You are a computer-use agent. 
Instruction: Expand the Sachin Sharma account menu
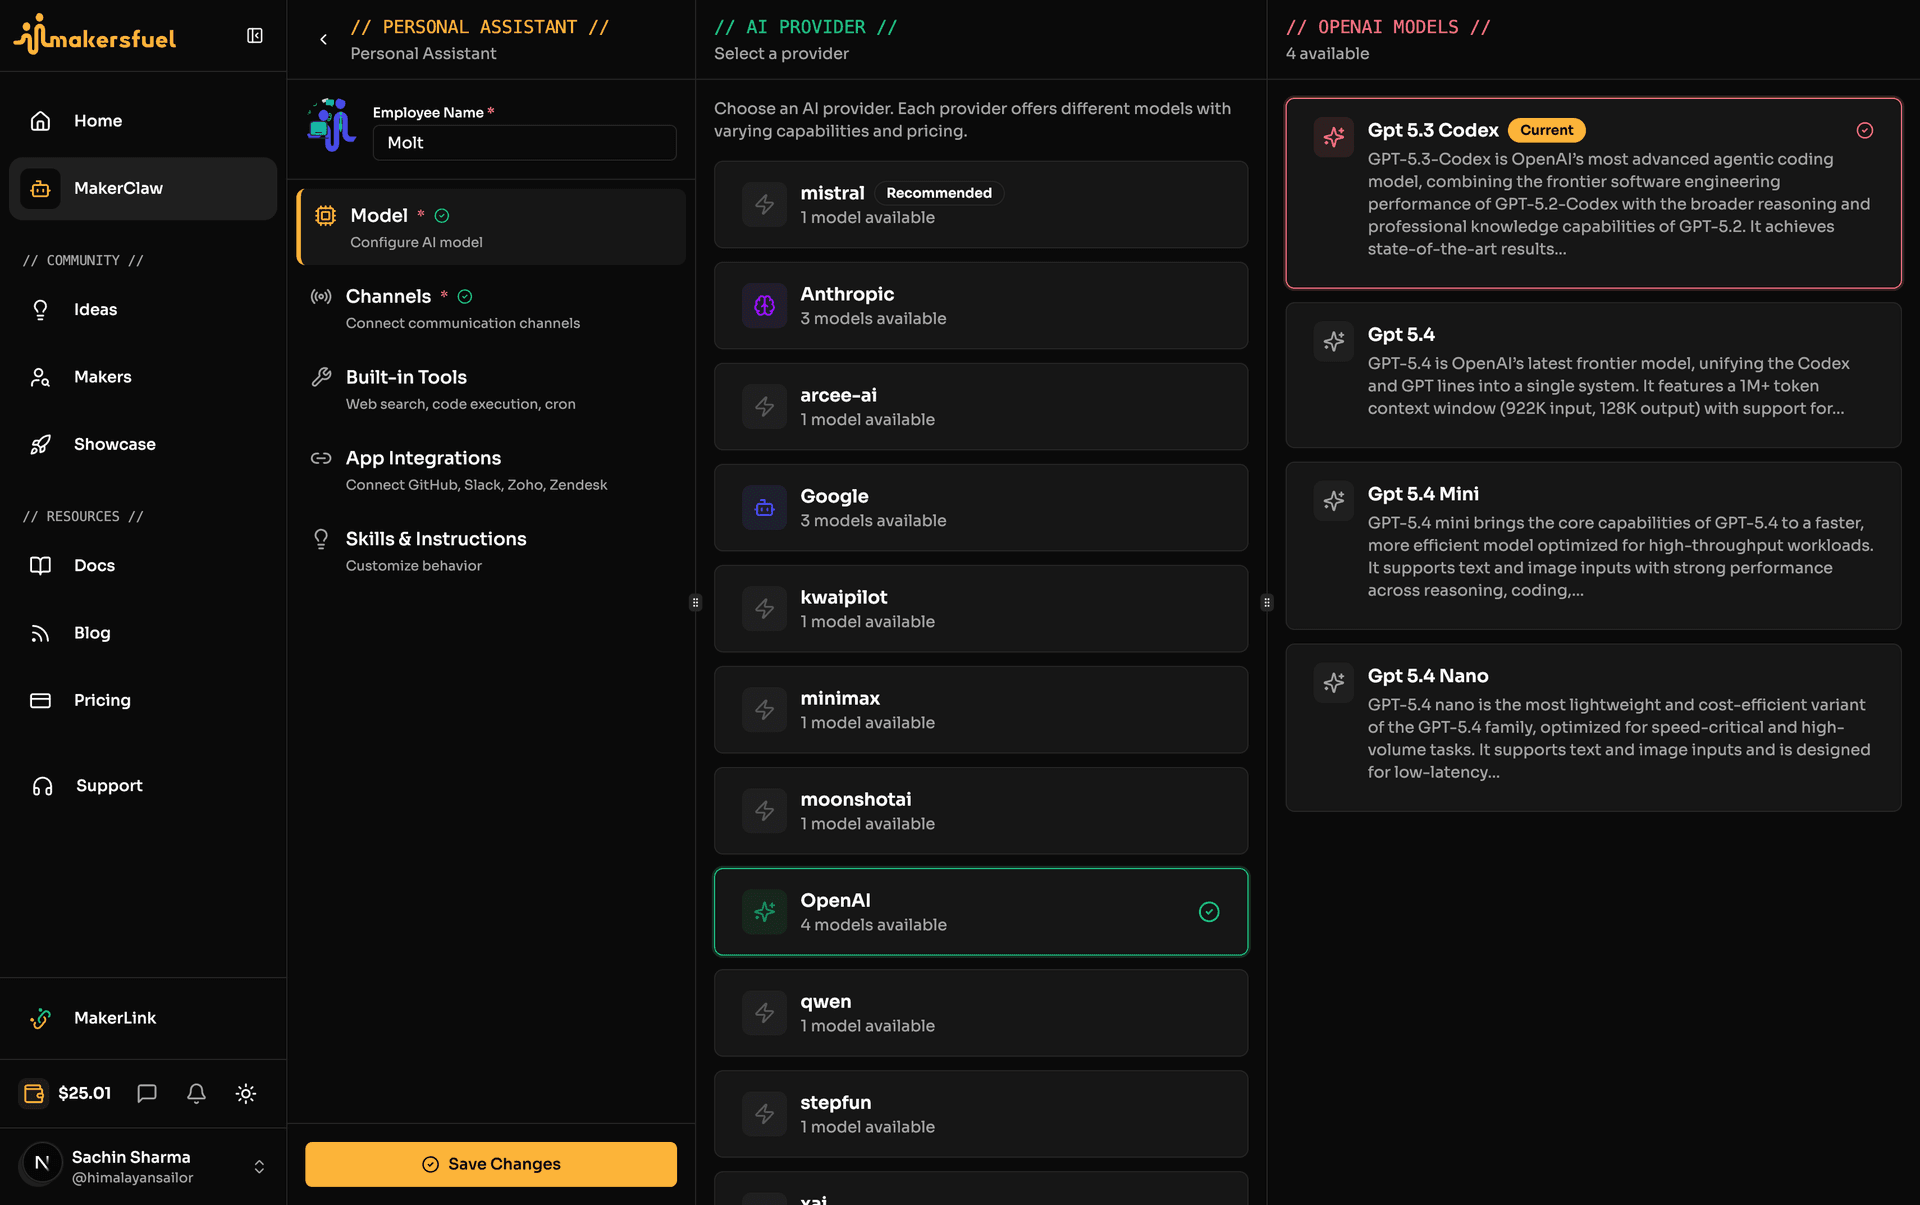259,1167
